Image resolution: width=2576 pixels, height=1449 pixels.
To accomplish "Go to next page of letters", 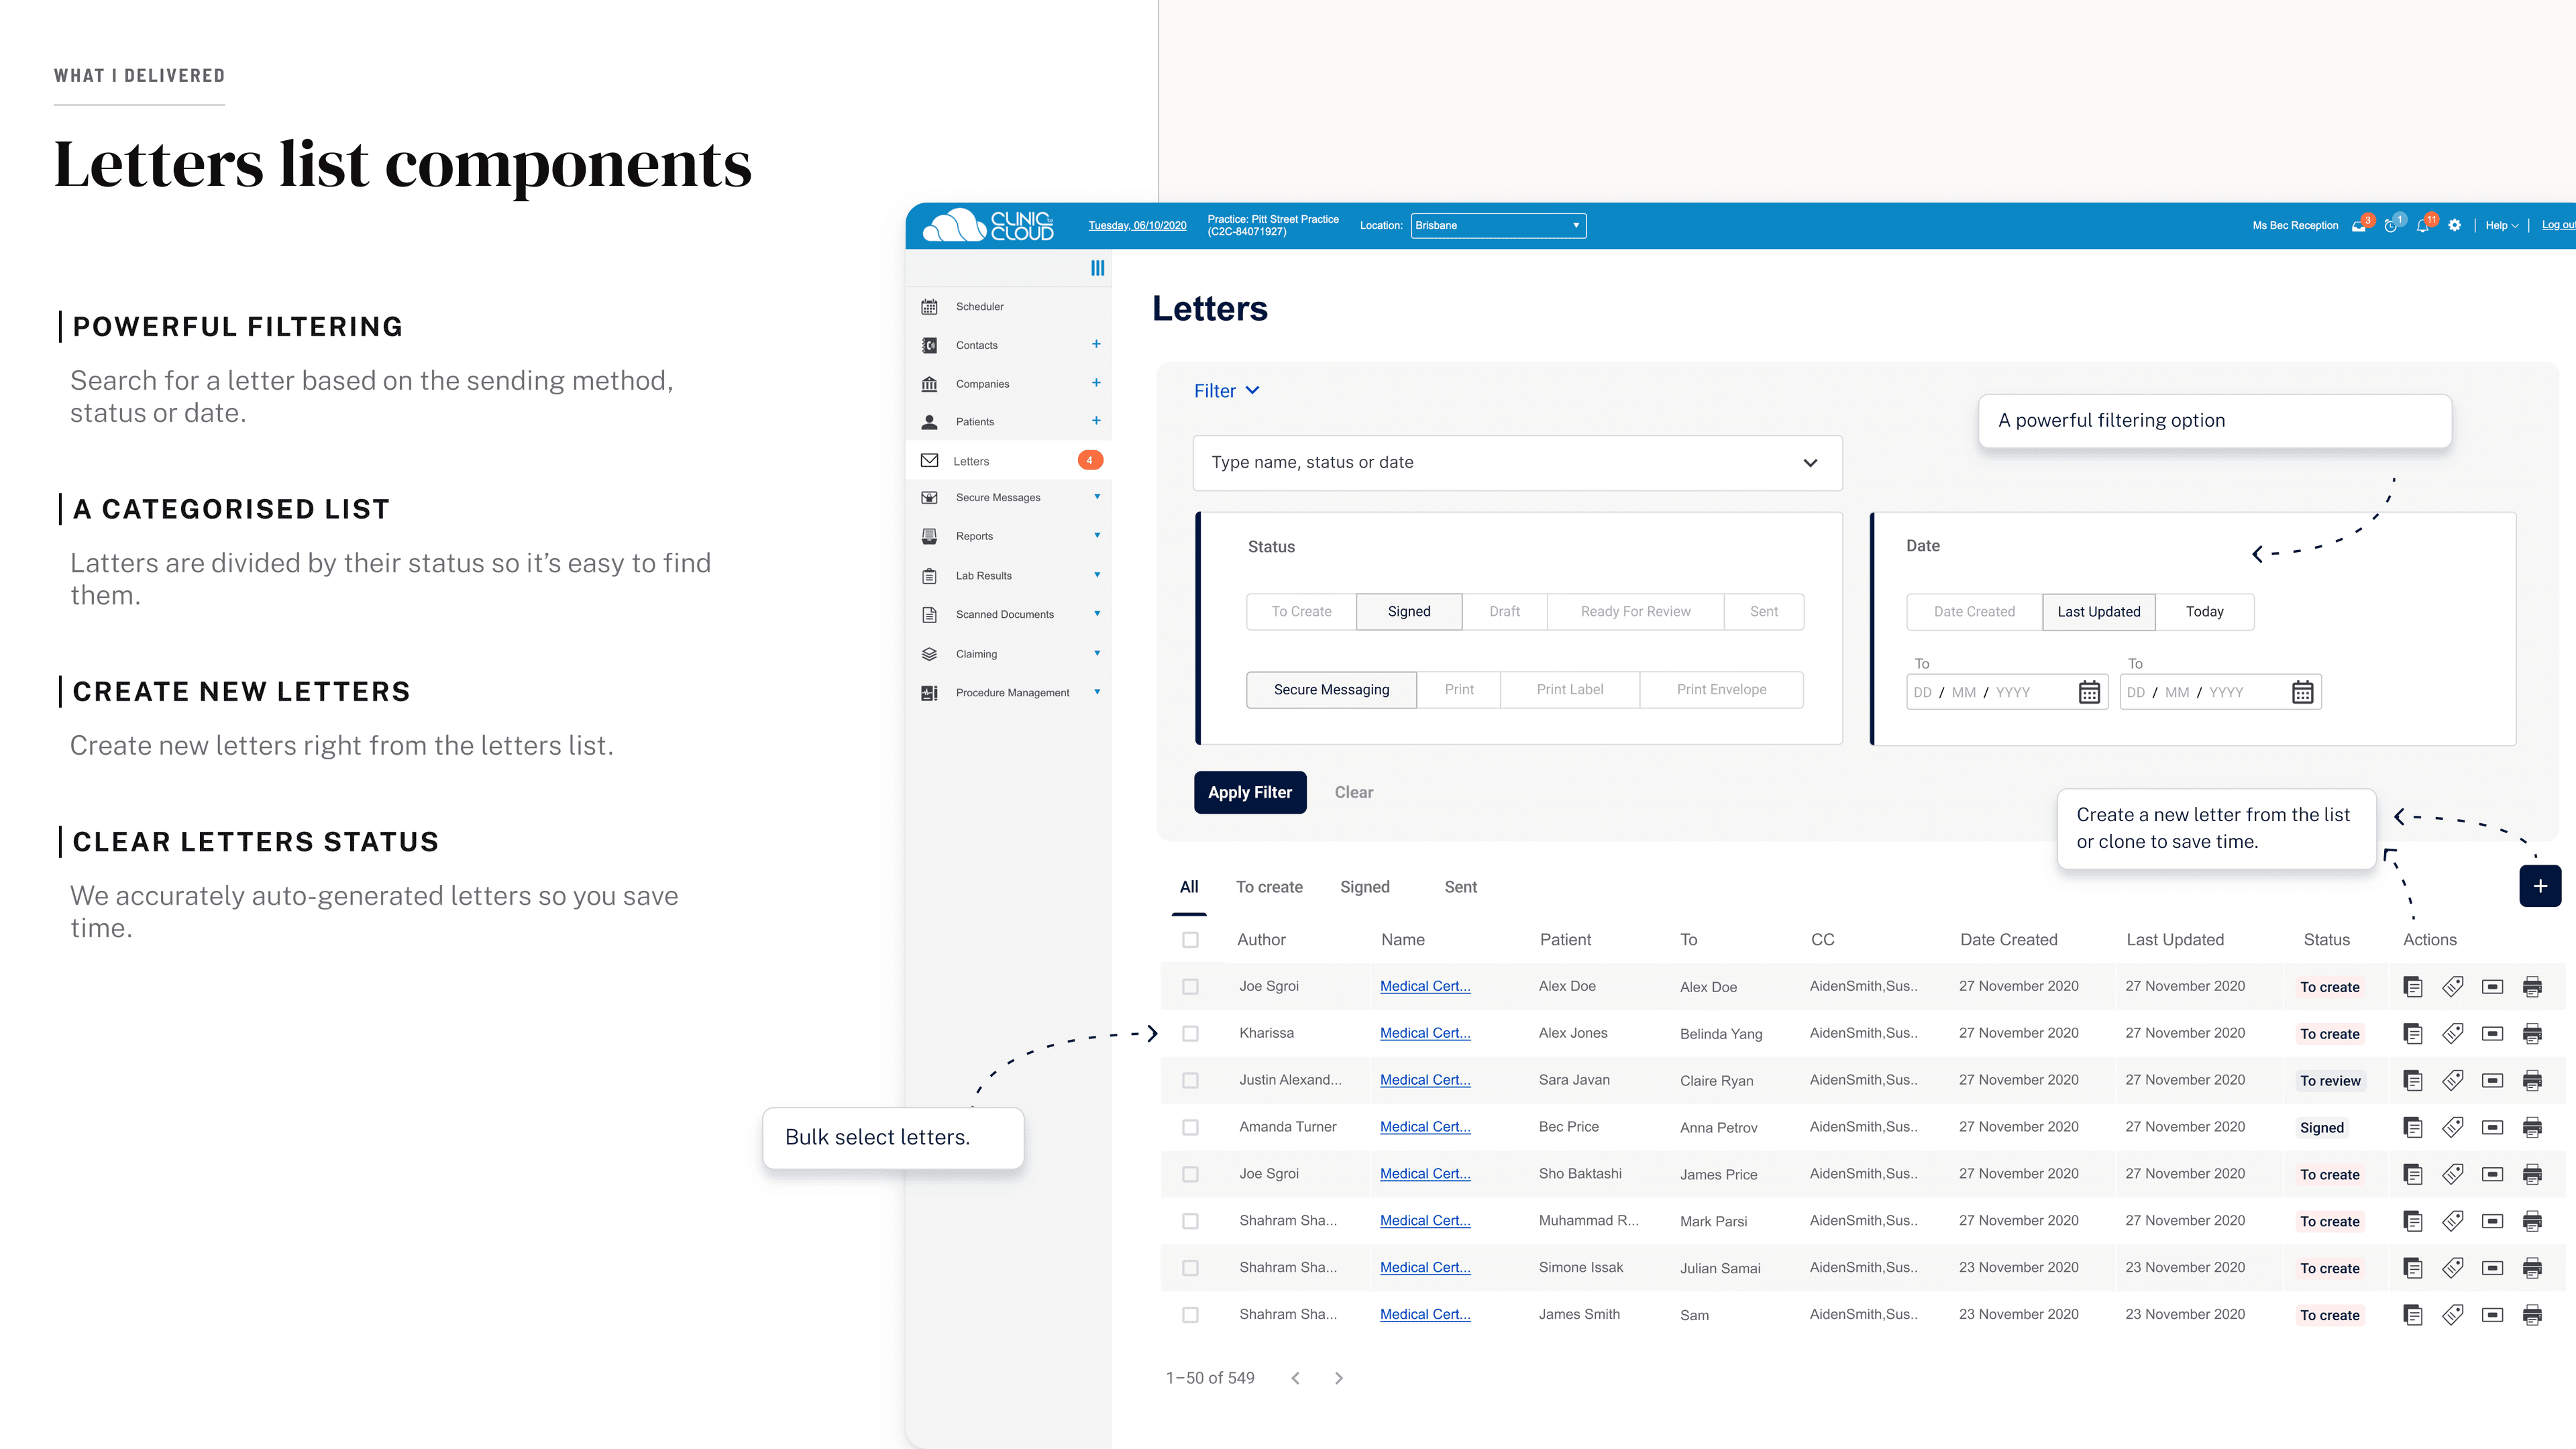I will (x=1339, y=1379).
